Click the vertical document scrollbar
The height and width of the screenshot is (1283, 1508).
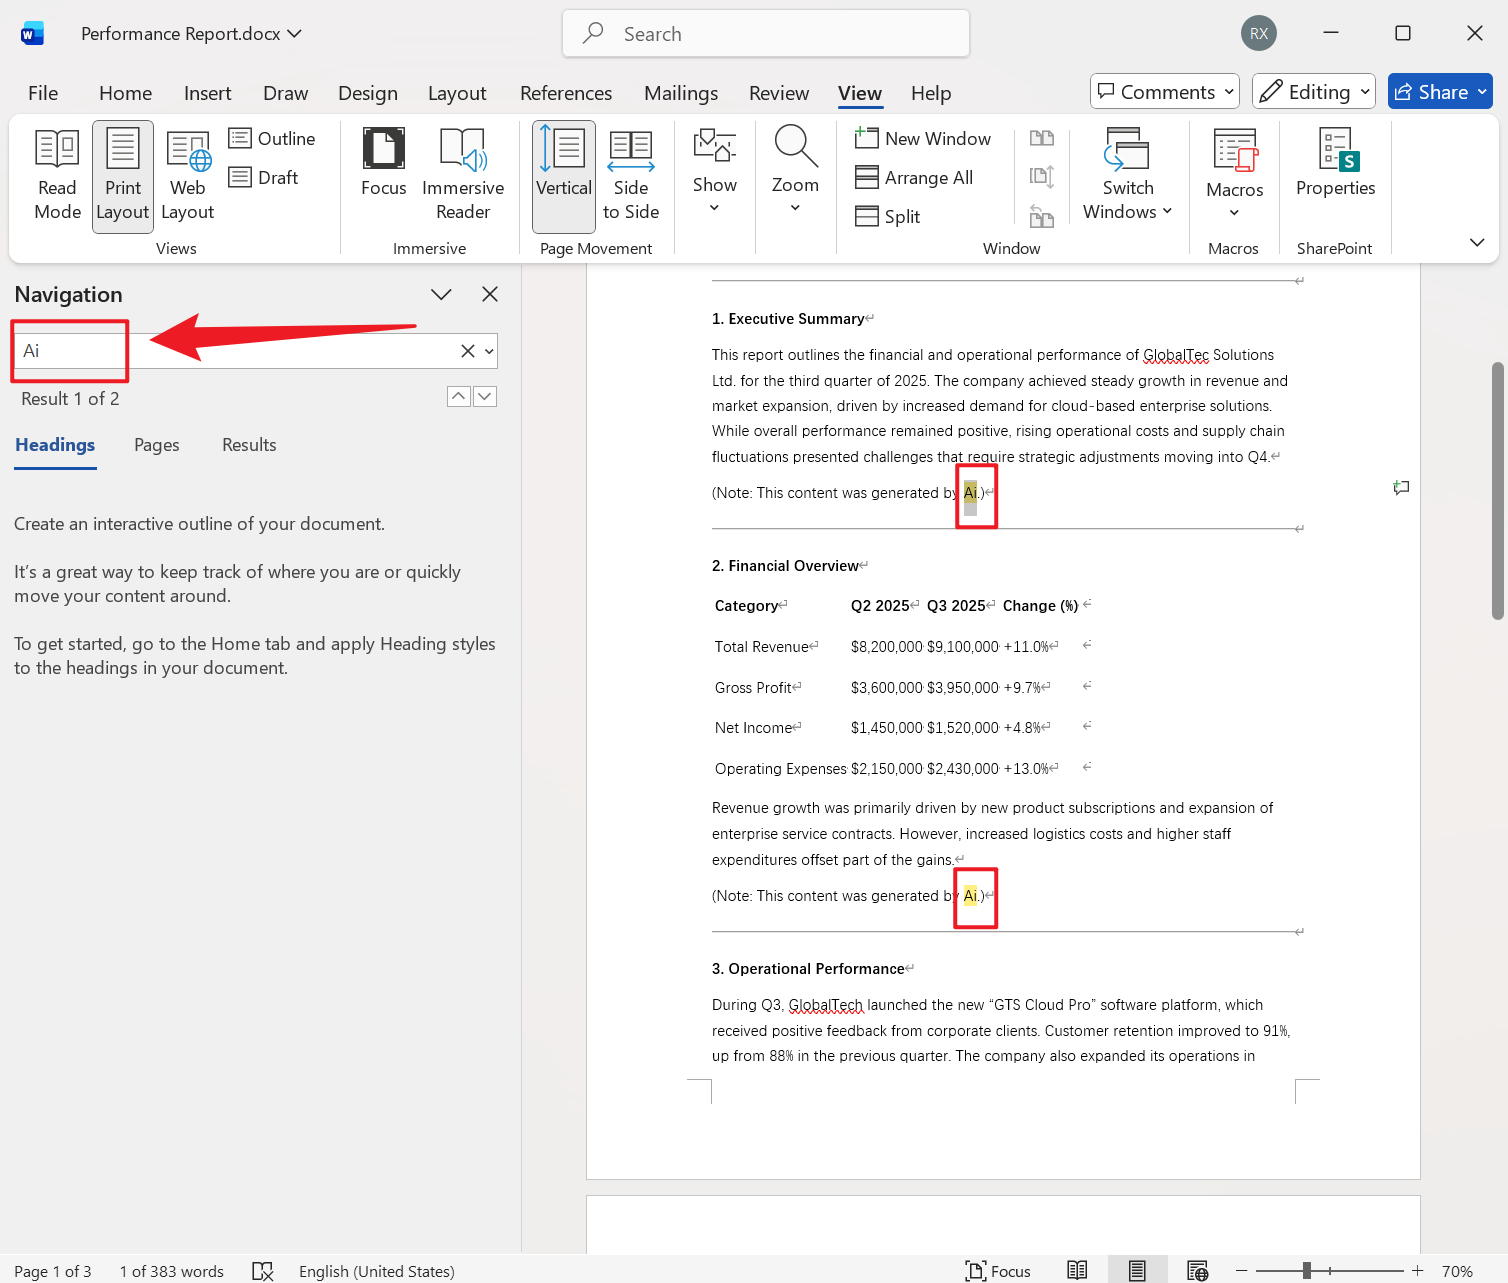point(1497,490)
